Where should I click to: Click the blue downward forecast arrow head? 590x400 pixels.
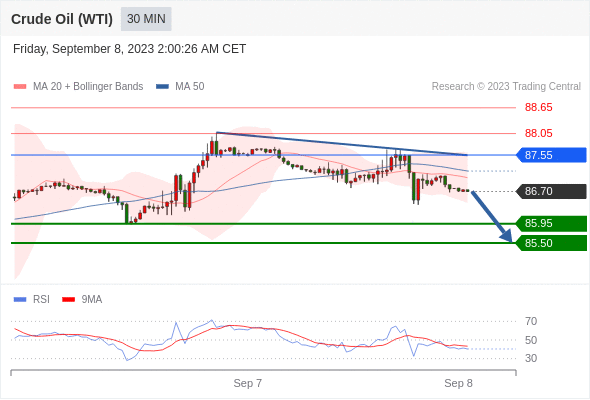click(x=507, y=236)
